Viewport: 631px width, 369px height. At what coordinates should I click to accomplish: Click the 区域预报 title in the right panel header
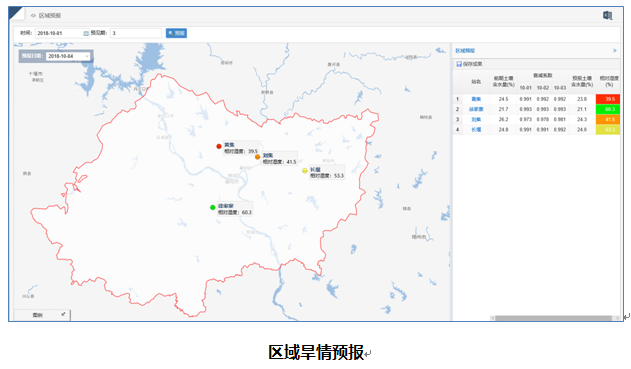click(x=465, y=51)
